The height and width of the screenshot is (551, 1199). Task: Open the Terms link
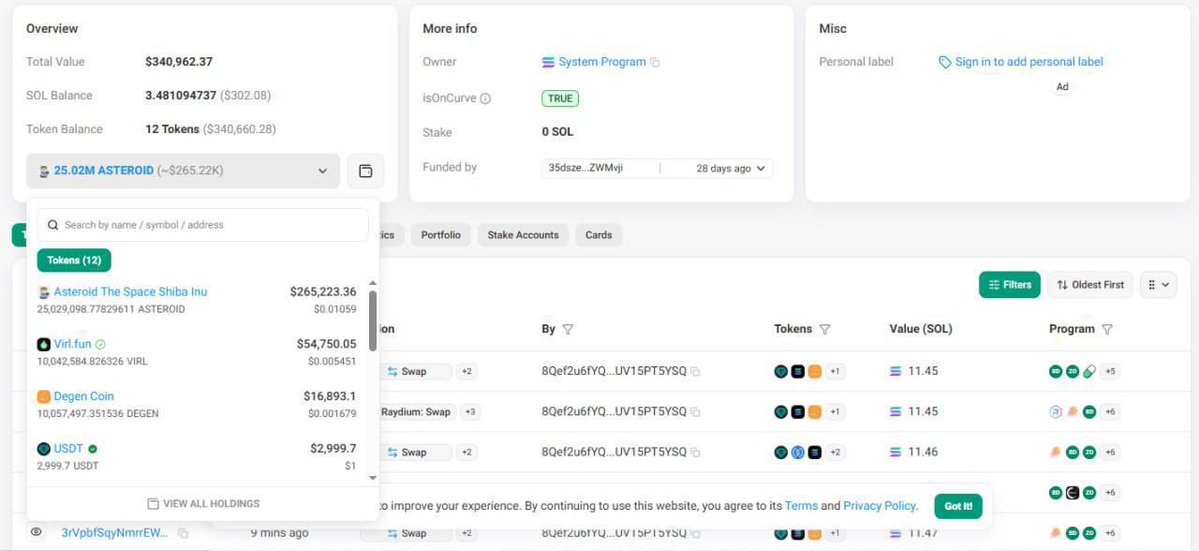point(801,506)
